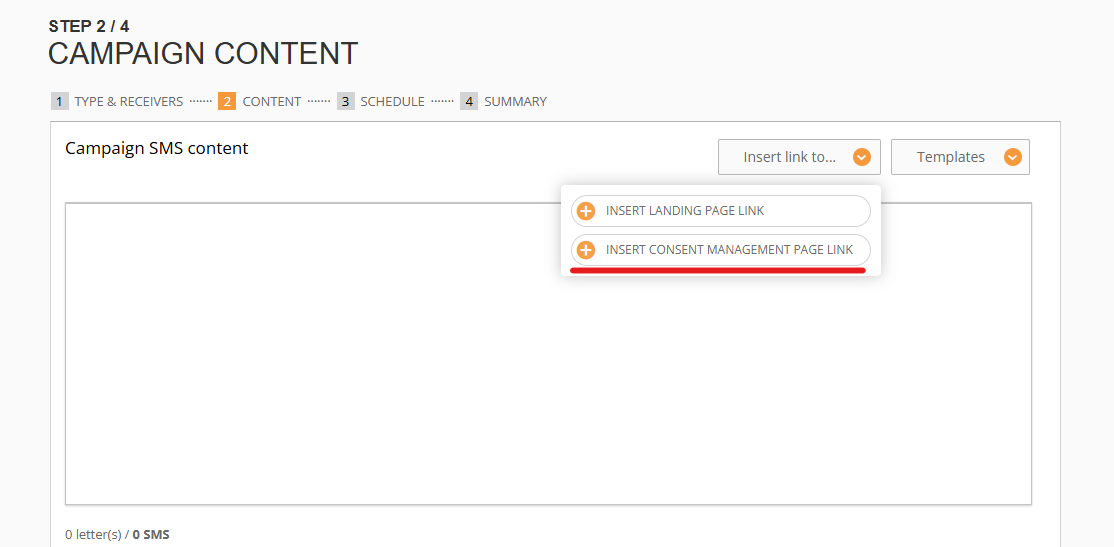1114x547 pixels.
Task: Open the Templates dropdown
Action: (959, 157)
